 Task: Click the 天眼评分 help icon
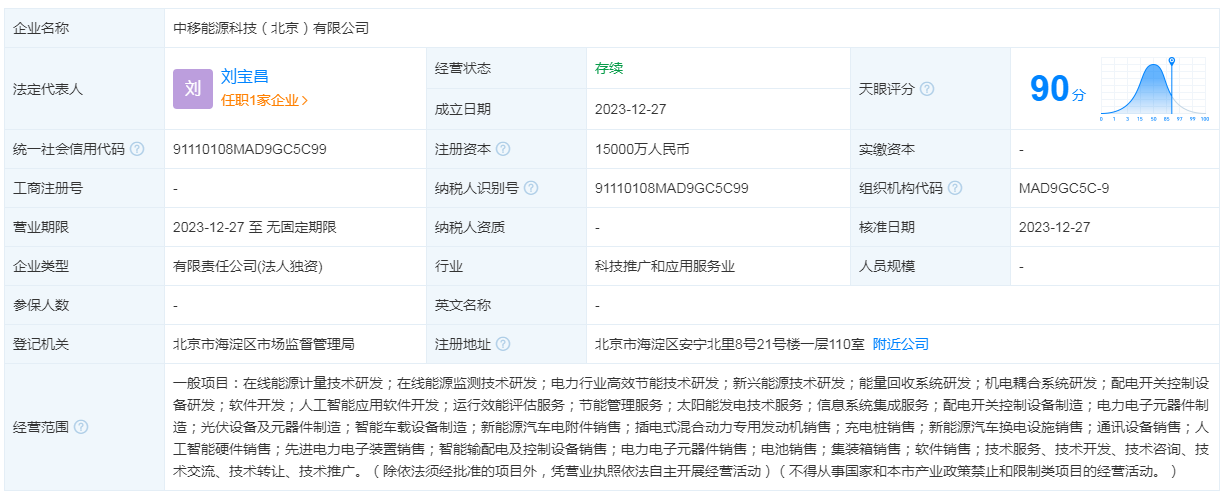(x=927, y=89)
